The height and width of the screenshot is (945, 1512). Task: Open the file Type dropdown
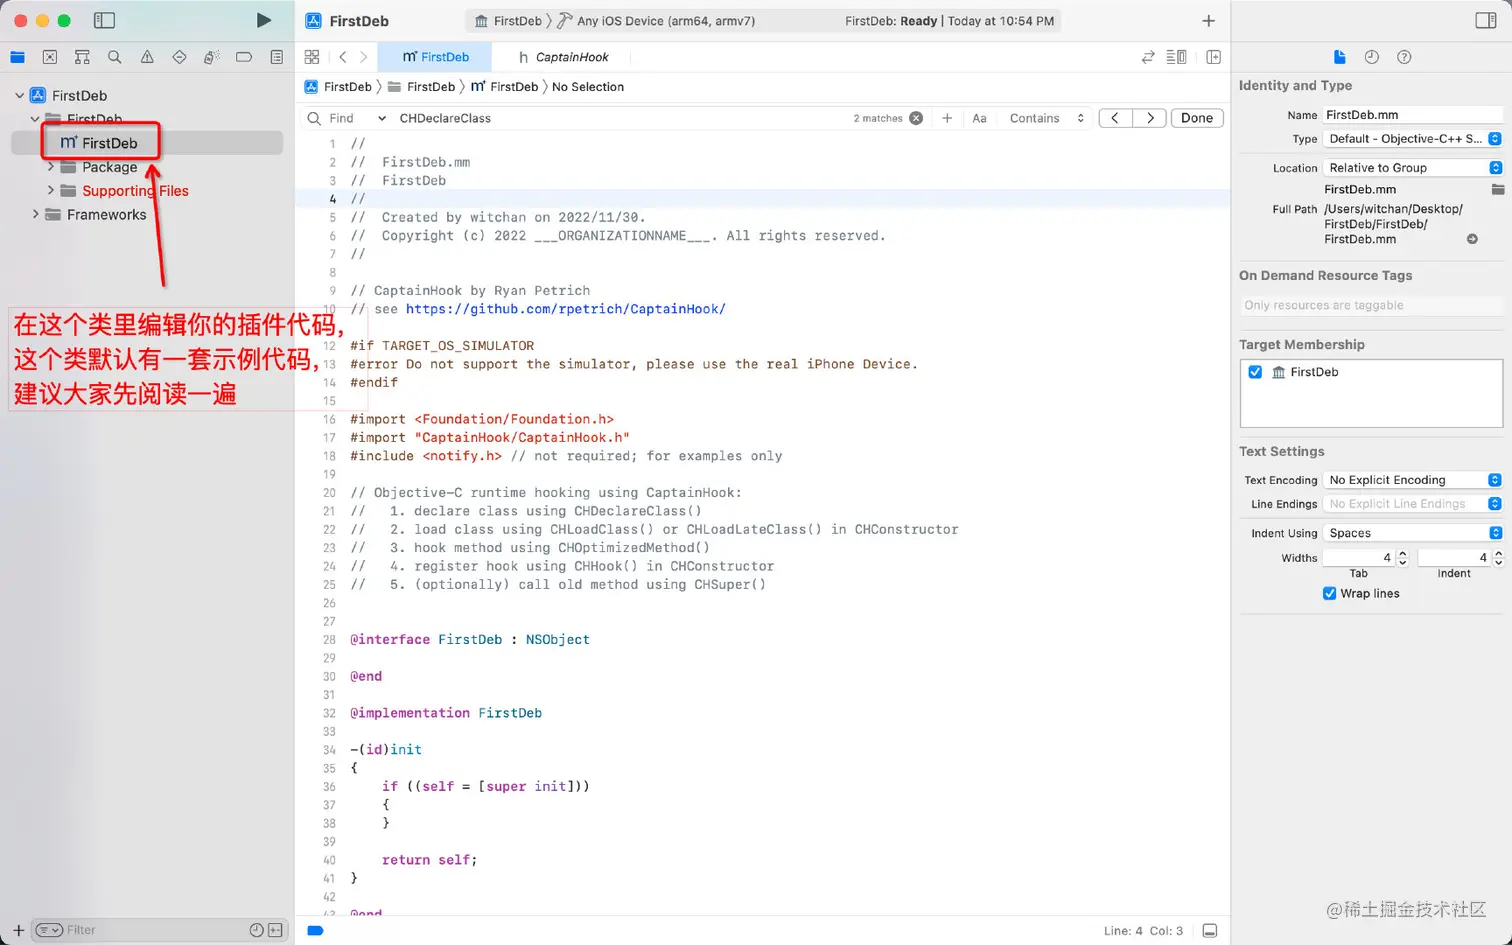1412,139
